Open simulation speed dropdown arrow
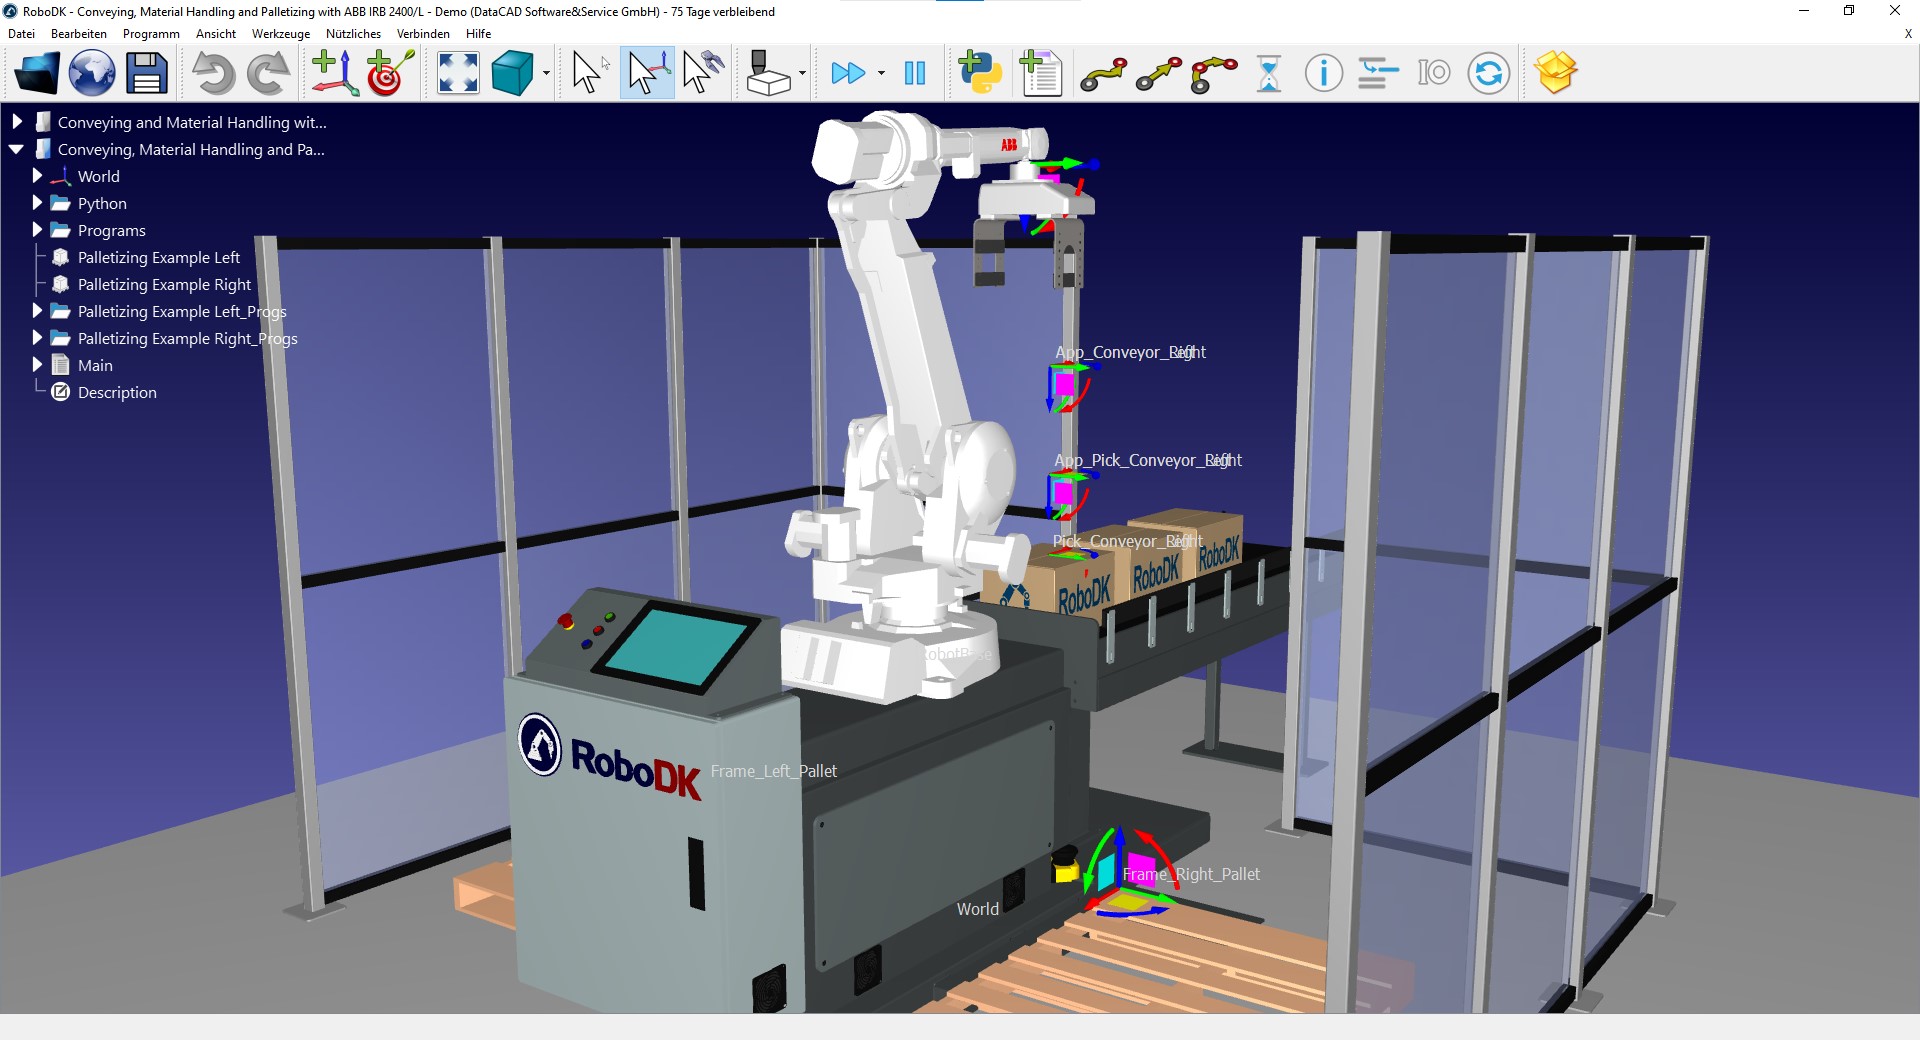Screen dimensions: 1920x1040 pyautogui.click(x=881, y=73)
